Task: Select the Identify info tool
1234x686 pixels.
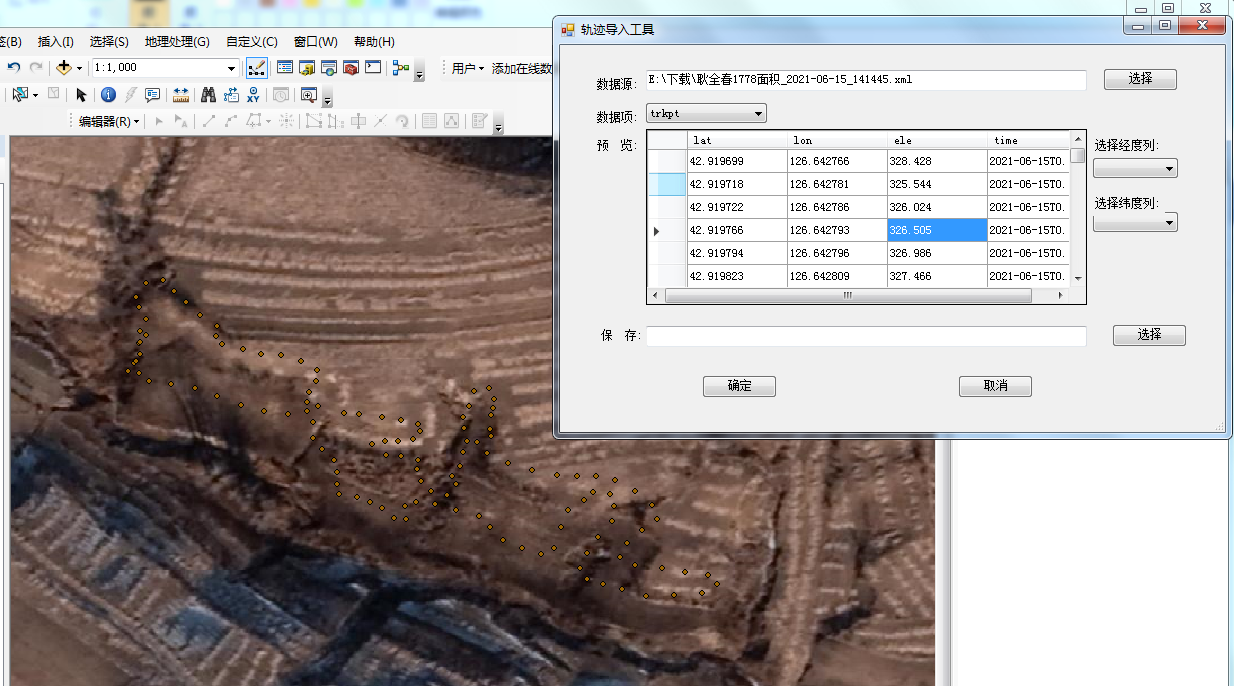Action: point(108,95)
